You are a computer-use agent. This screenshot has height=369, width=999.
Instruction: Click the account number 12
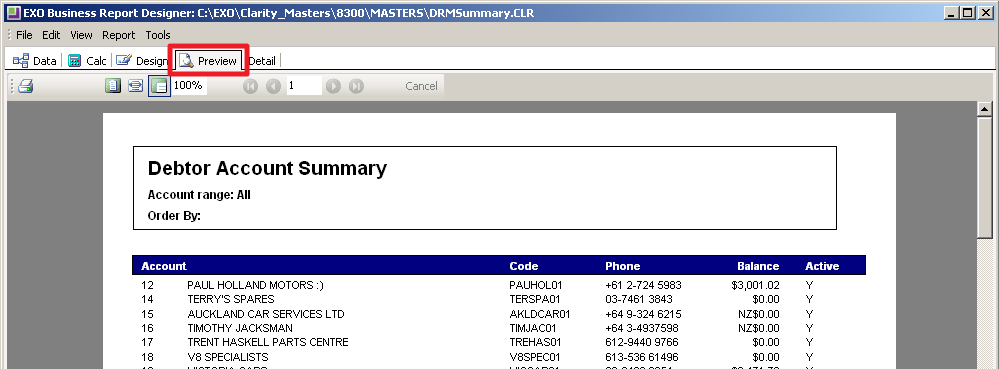pos(147,285)
